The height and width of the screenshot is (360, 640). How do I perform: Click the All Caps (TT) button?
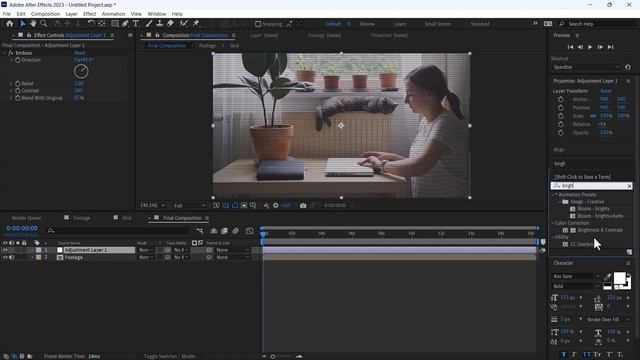[x=587, y=354]
